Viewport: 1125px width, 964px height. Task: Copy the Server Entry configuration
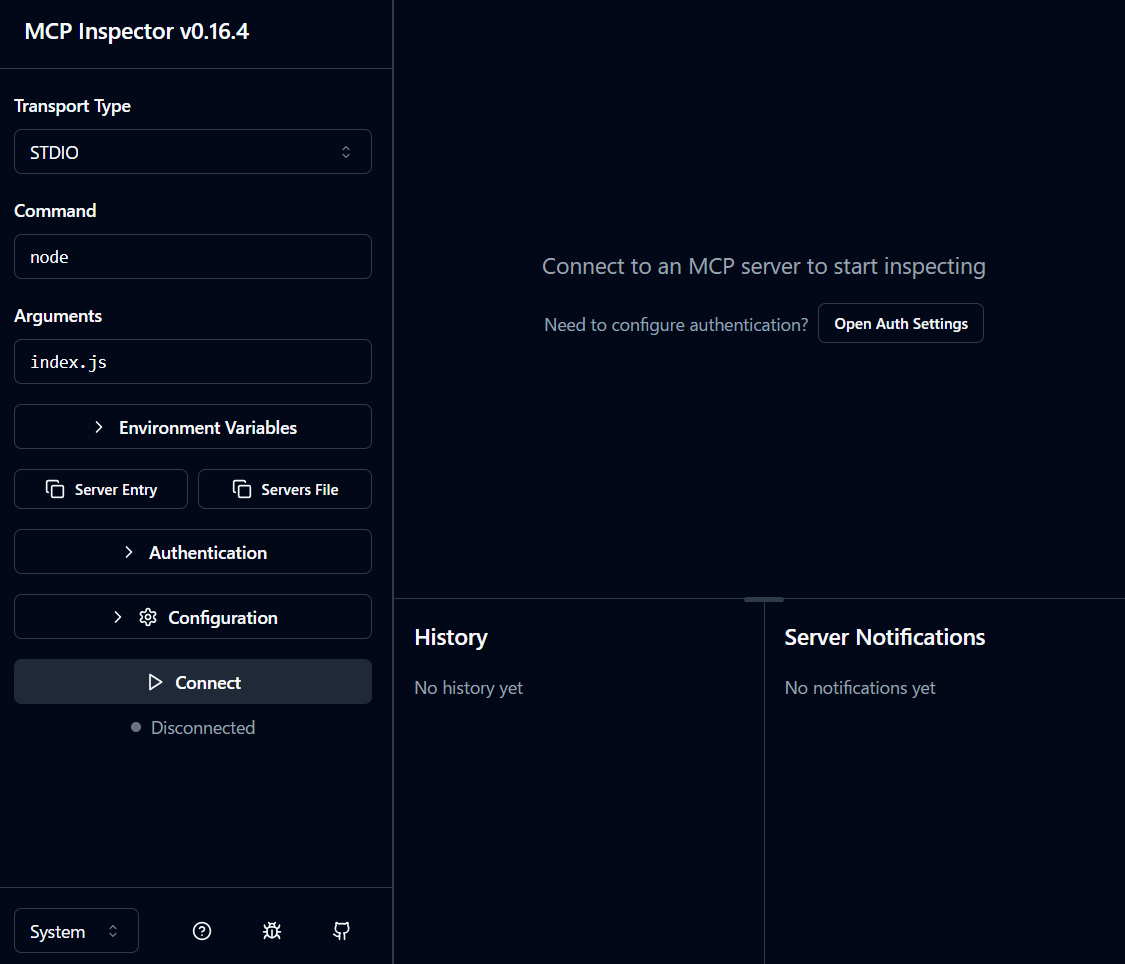101,489
